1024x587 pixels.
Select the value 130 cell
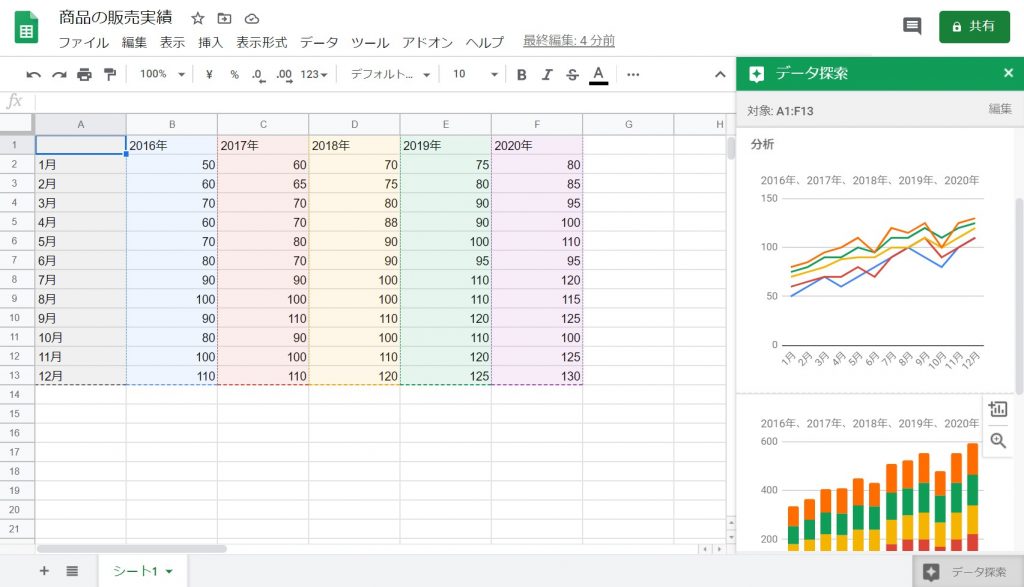(x=537, y=375)
